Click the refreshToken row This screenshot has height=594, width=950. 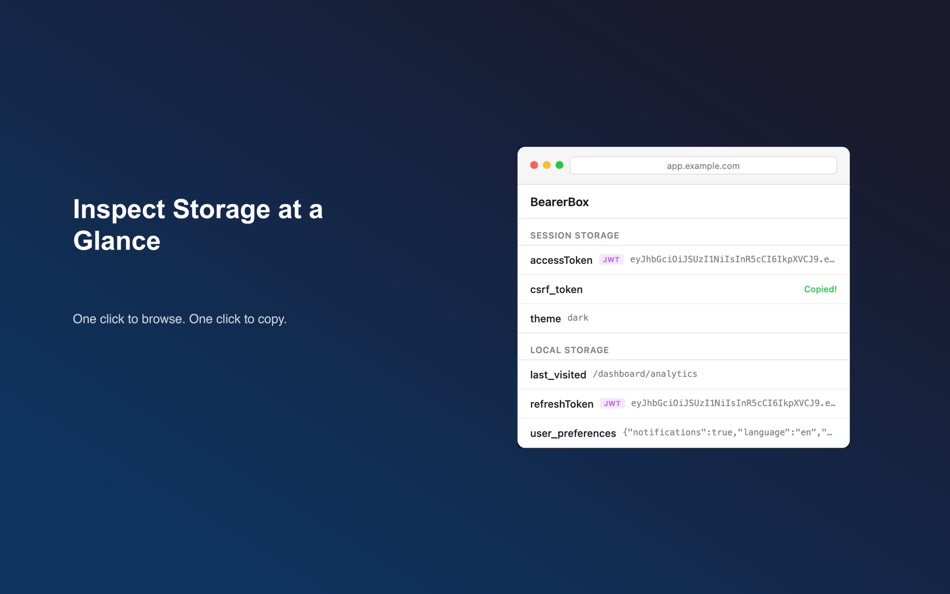coord(683,403)
